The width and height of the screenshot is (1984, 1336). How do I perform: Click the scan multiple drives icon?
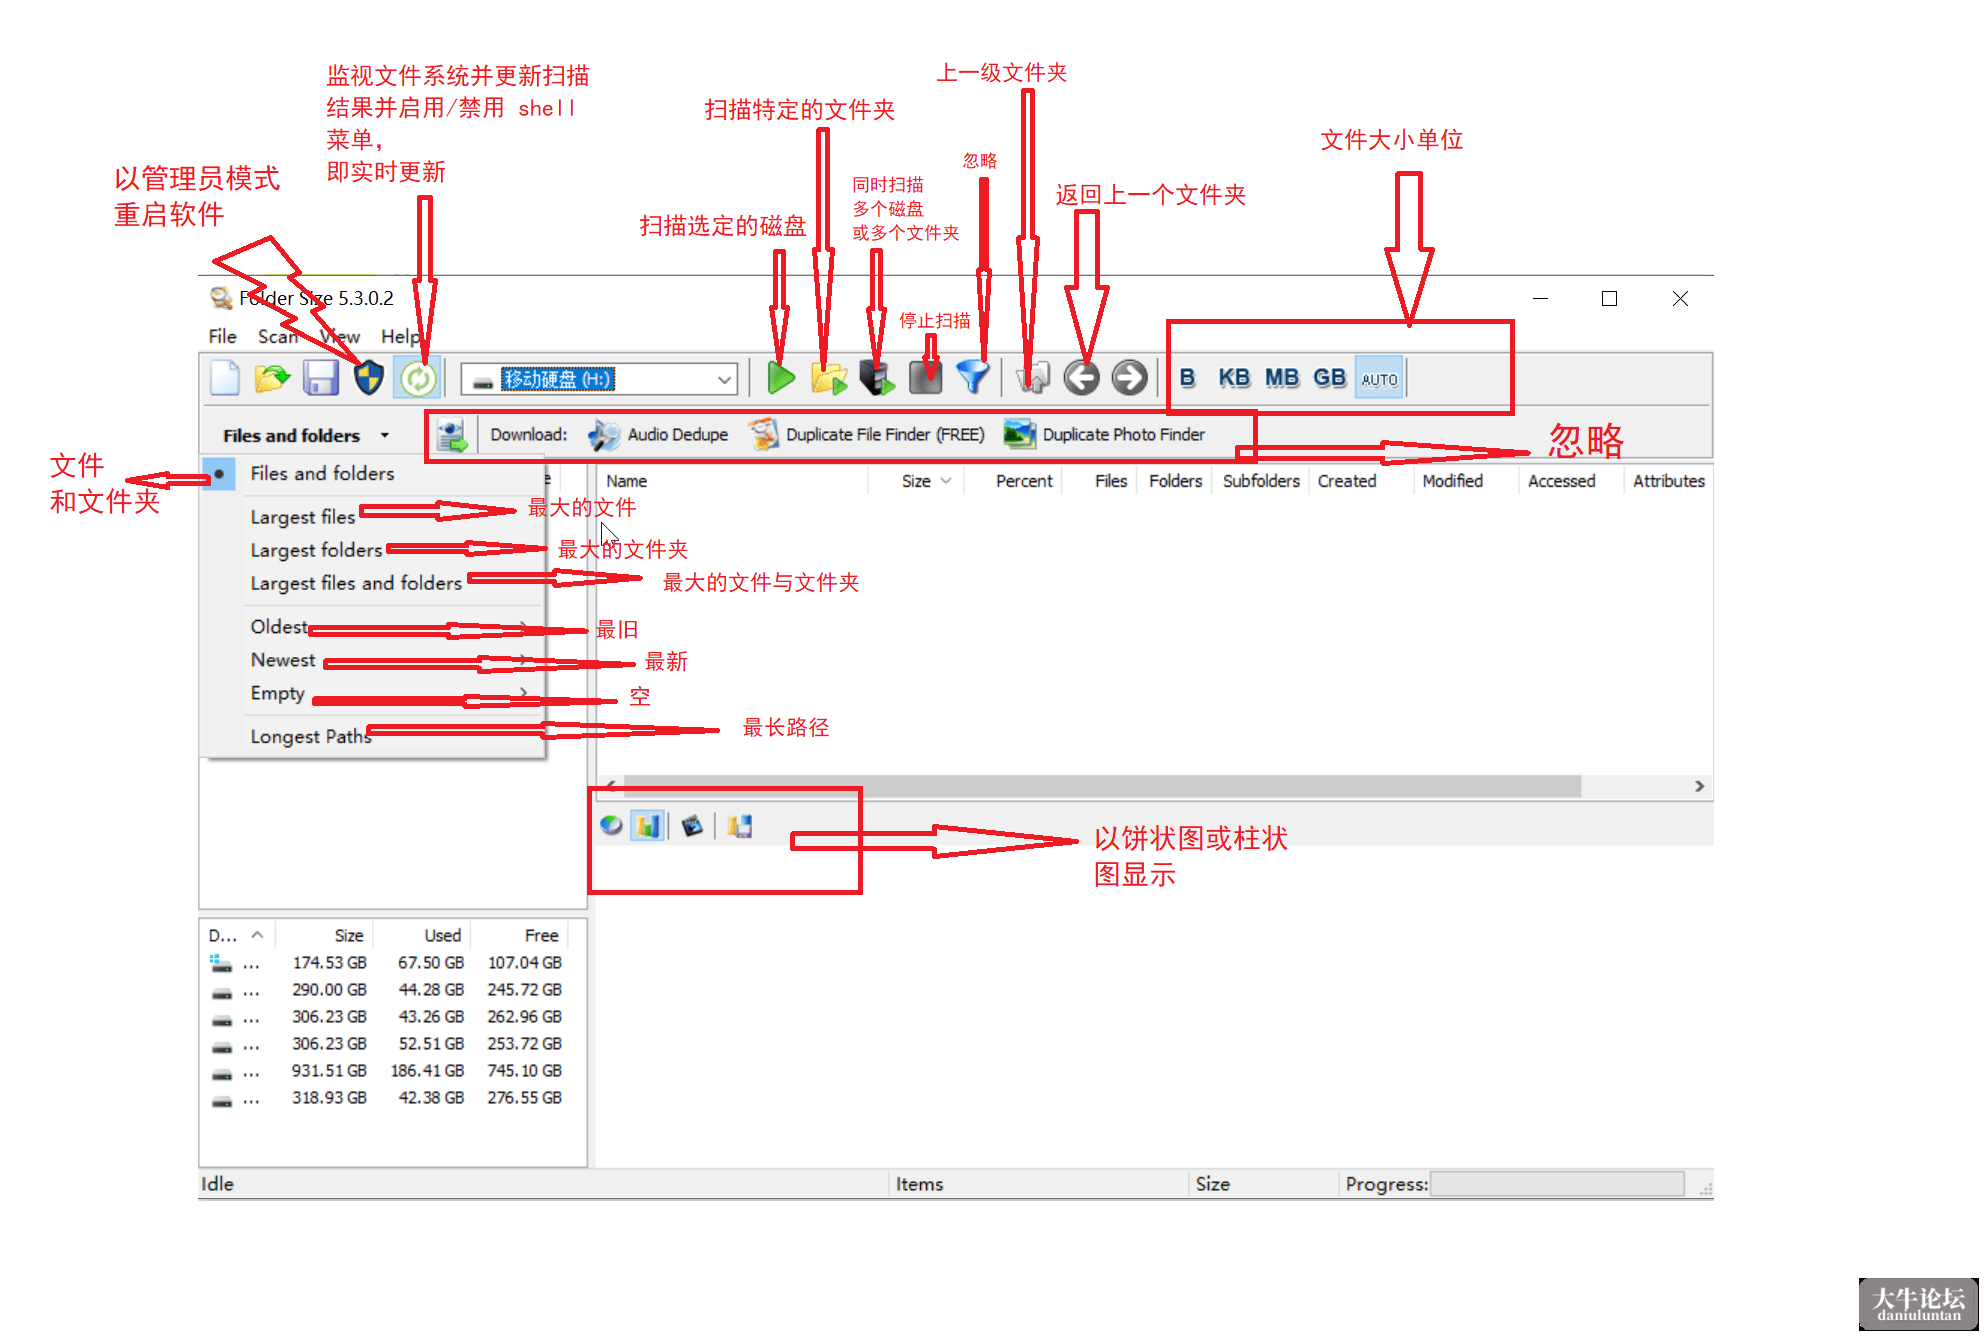pos(877,378)
